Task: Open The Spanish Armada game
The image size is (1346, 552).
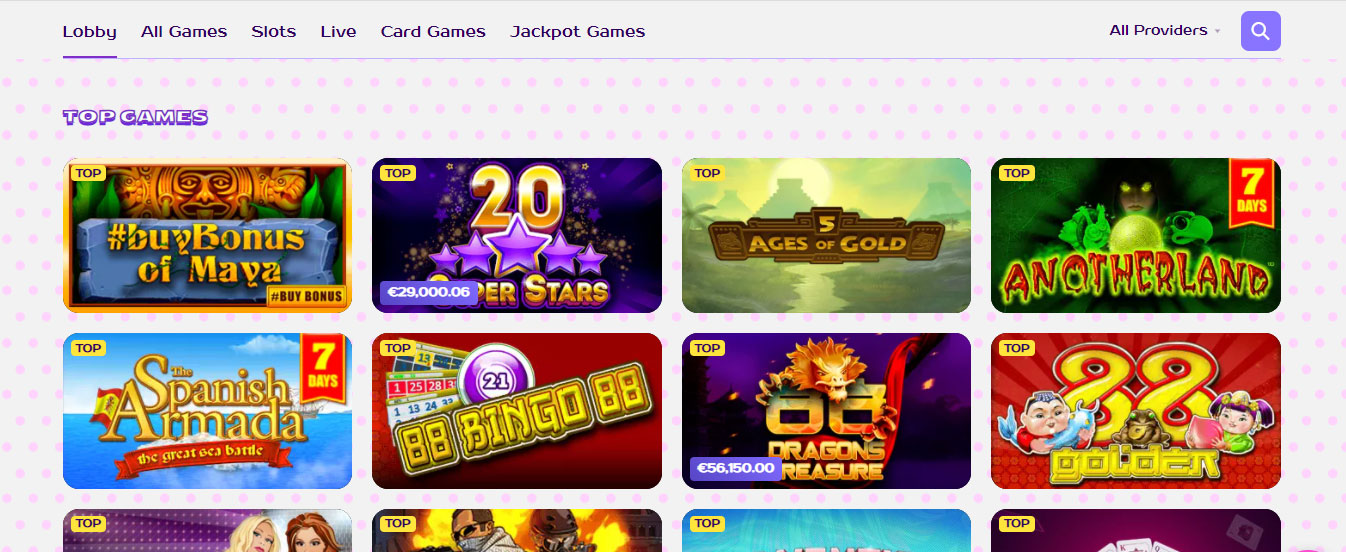Action: coord(207,411)
